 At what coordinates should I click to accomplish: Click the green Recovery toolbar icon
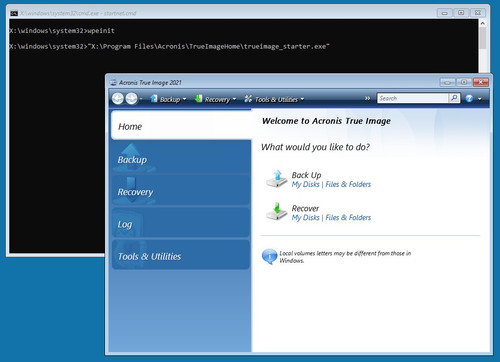pyautogui.click(x=198, y=98)
